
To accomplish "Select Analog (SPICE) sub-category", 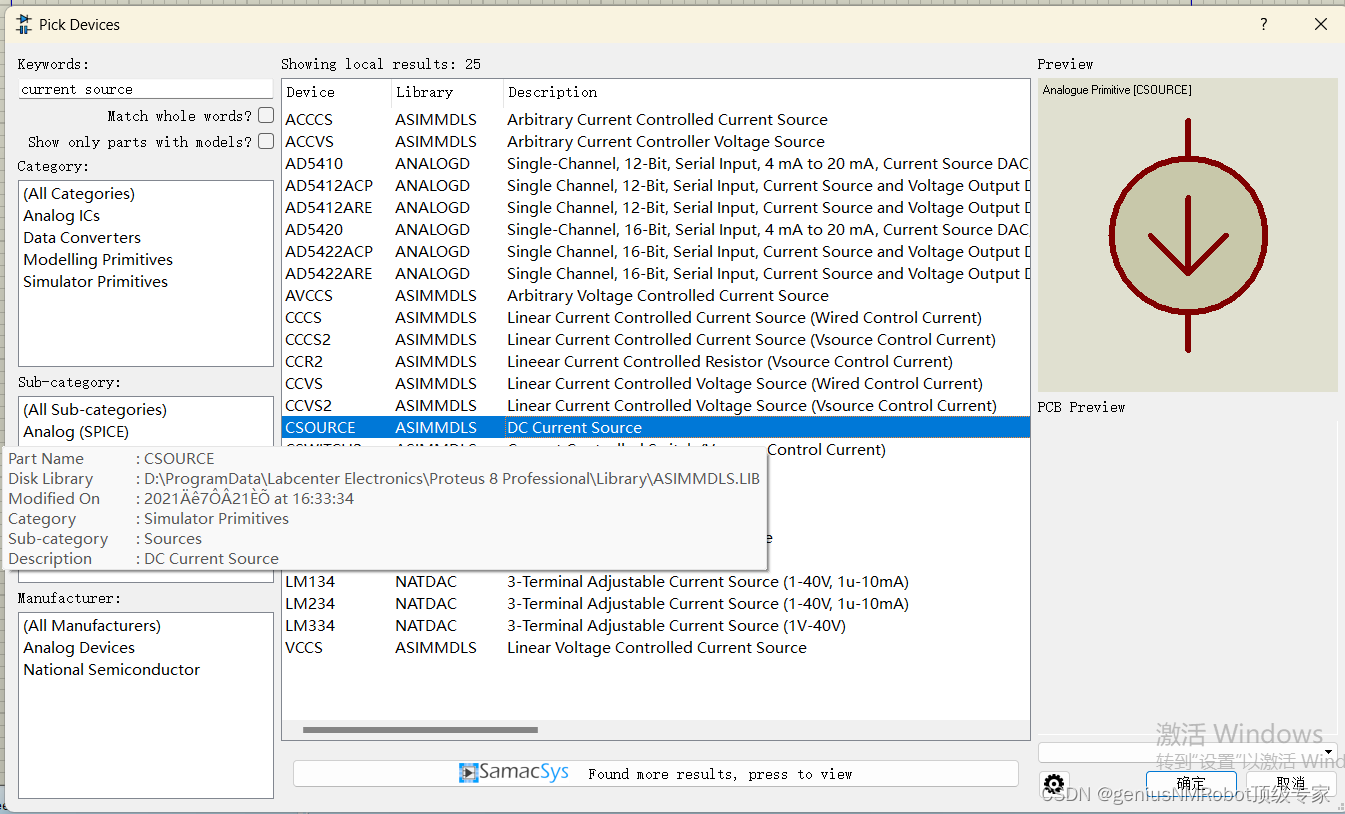I will tap(145, 432).
